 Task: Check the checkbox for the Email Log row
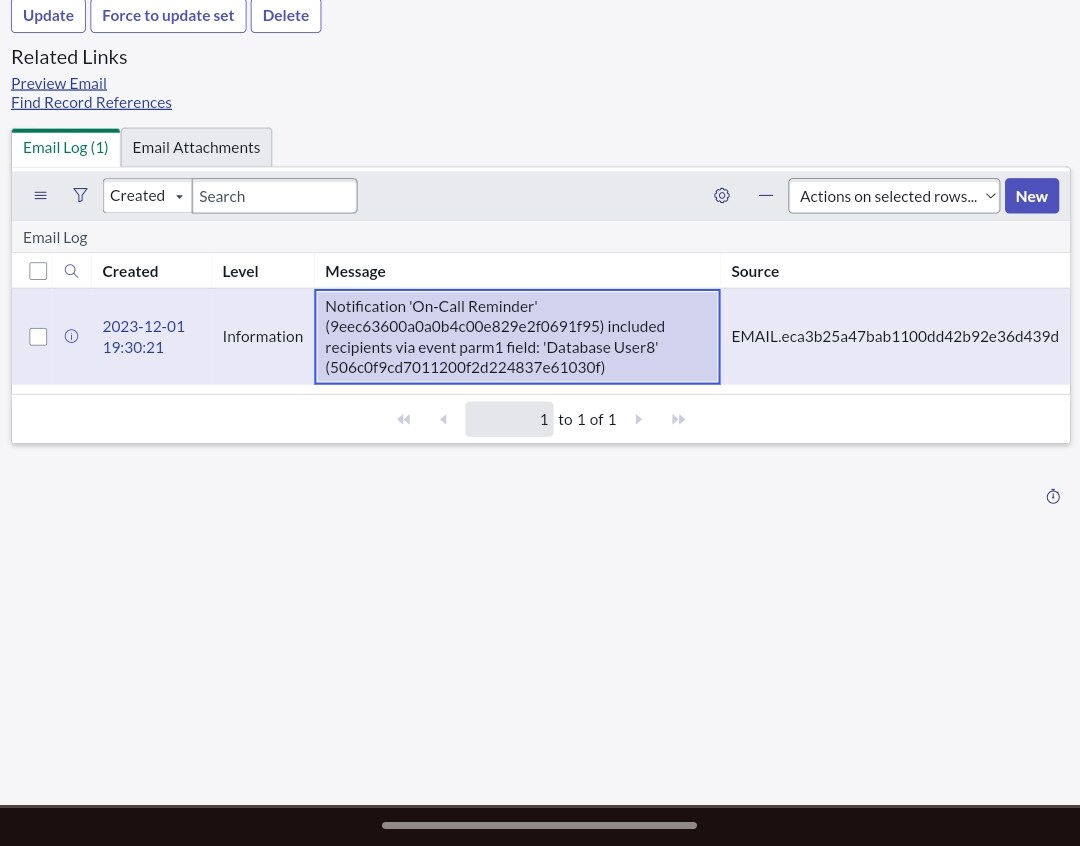click(x=37, y=336)
